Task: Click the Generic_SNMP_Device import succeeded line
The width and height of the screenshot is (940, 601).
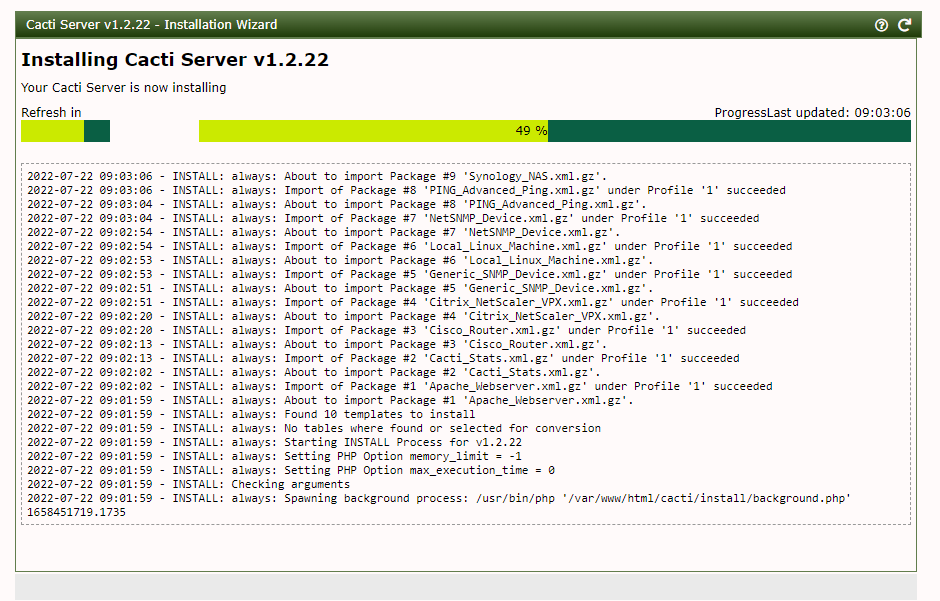Action: pos(409,274)
